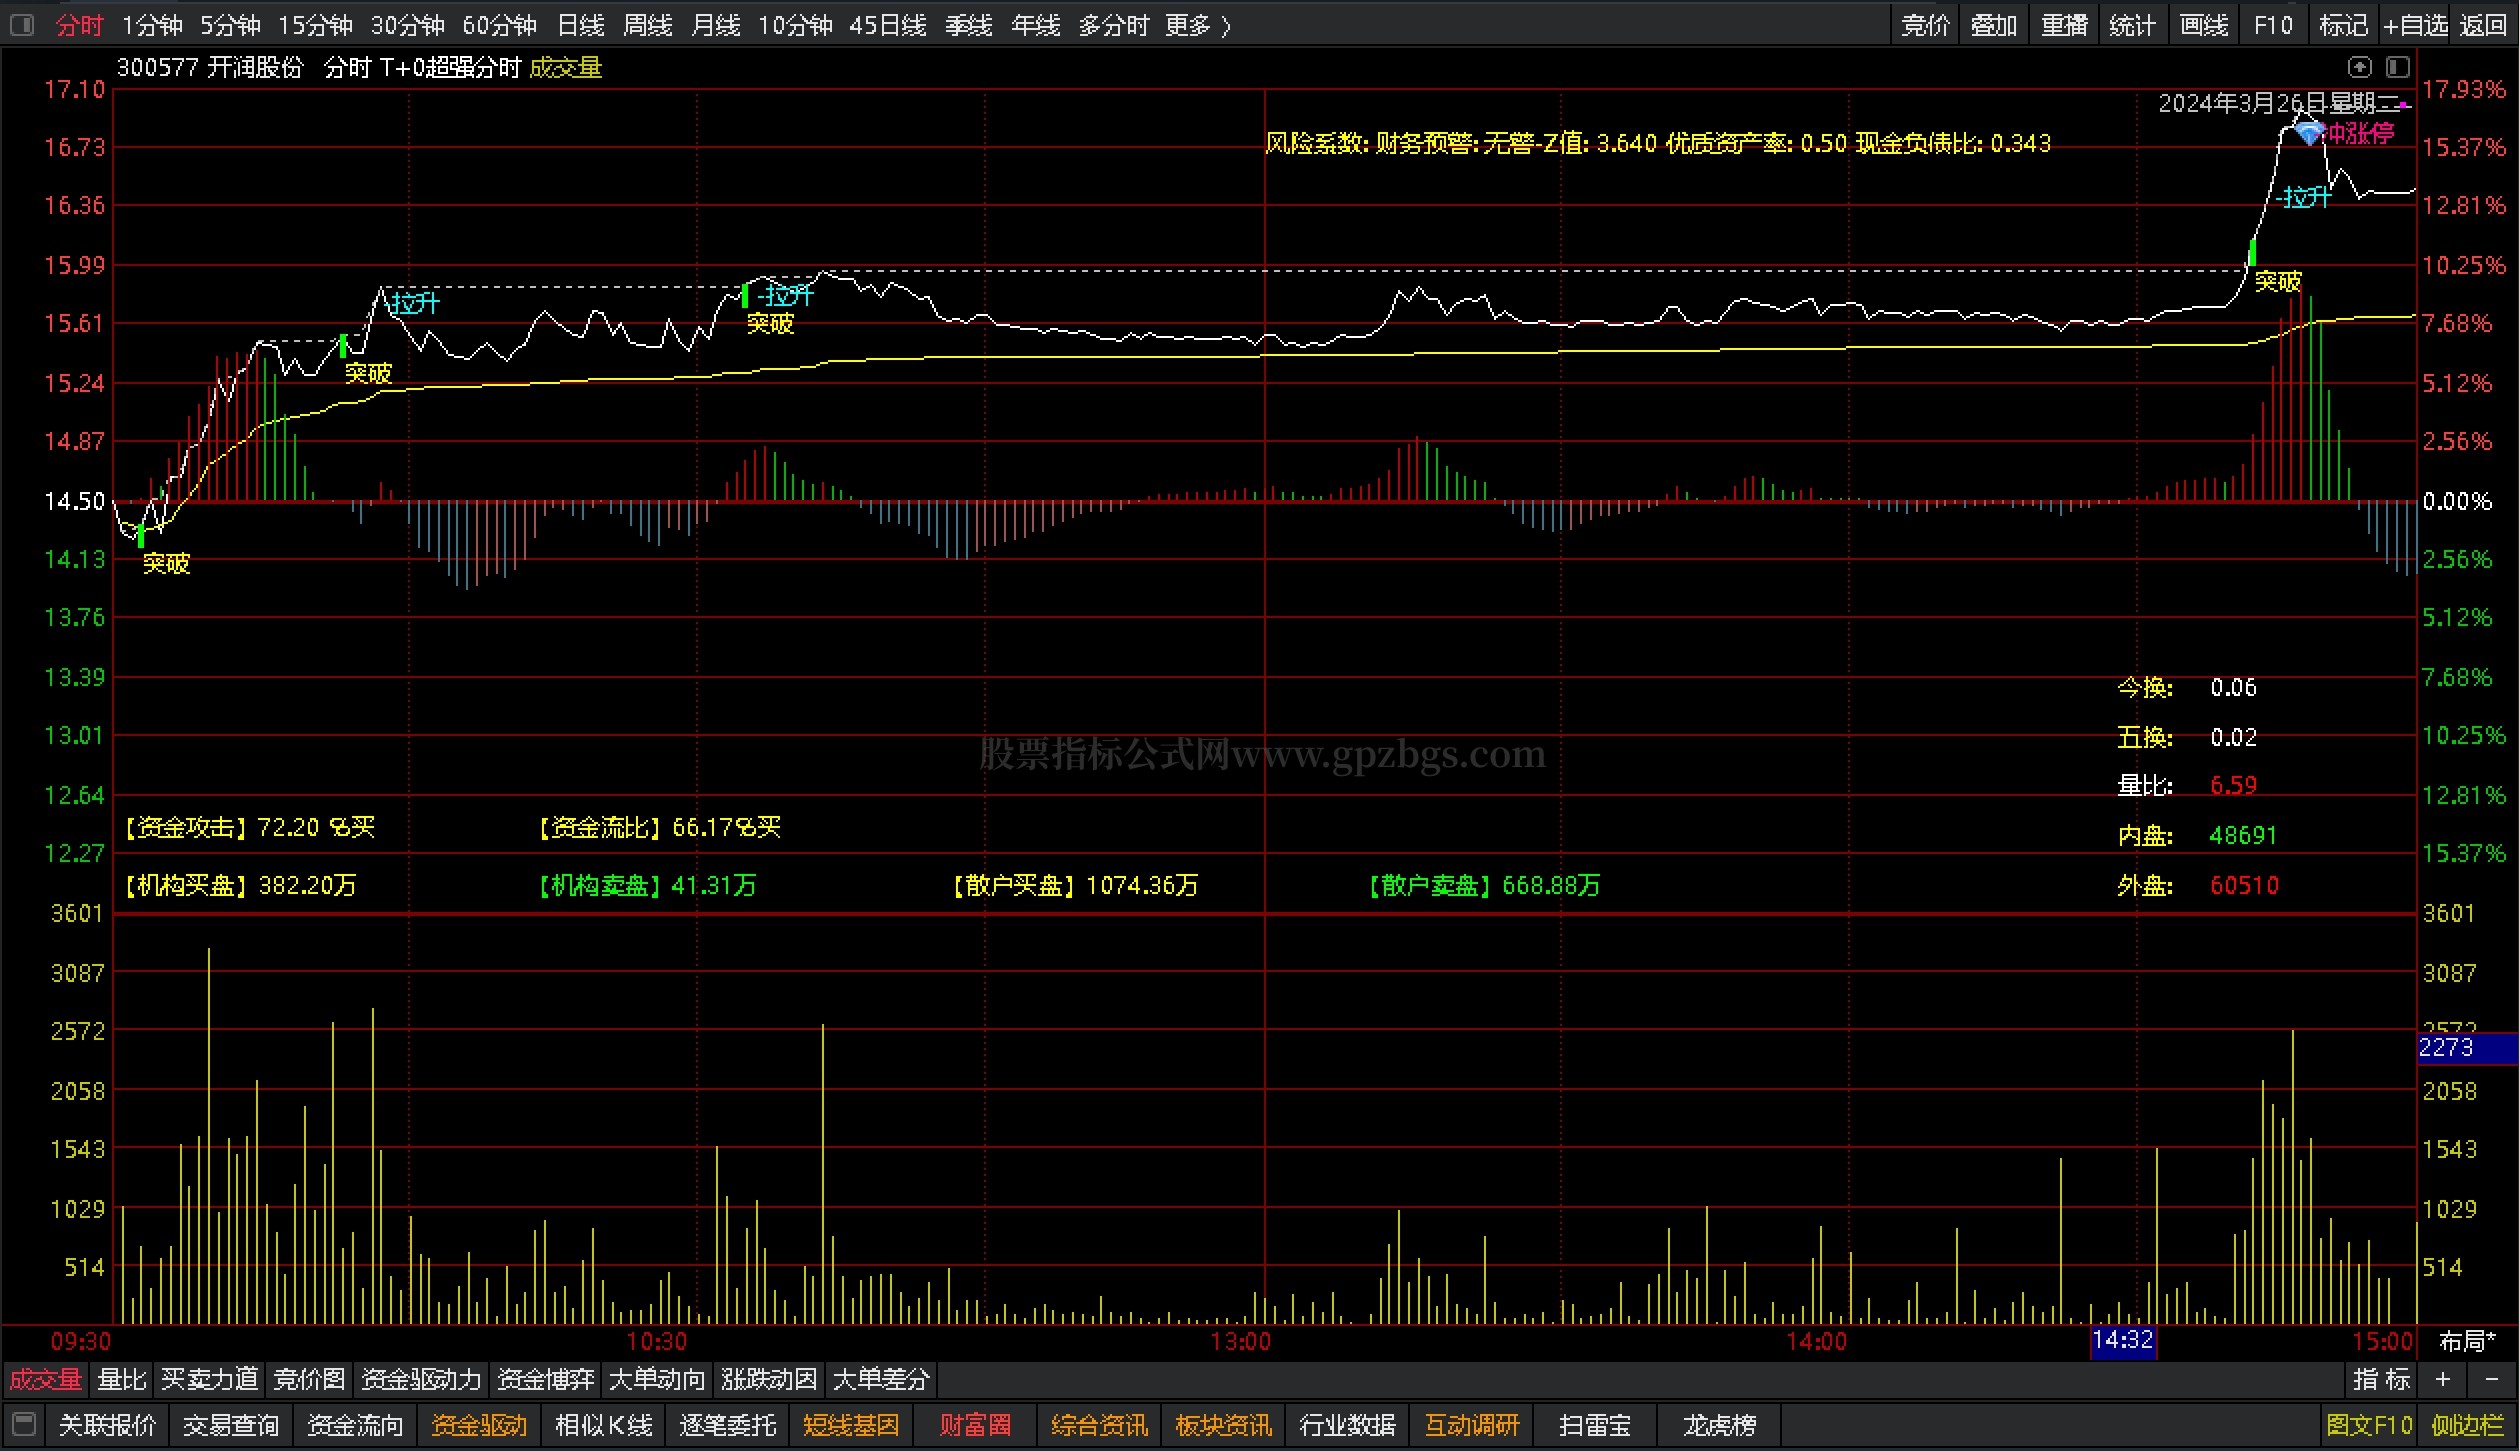Select the 资金博弈 indicator tab
2519x1451 pixels.
point(546,1379)
